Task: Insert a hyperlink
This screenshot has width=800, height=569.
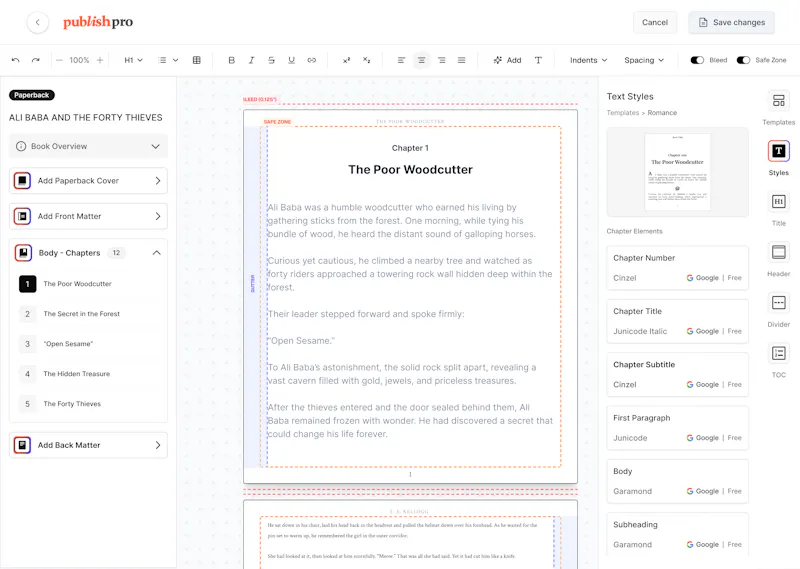Action: 312,60
